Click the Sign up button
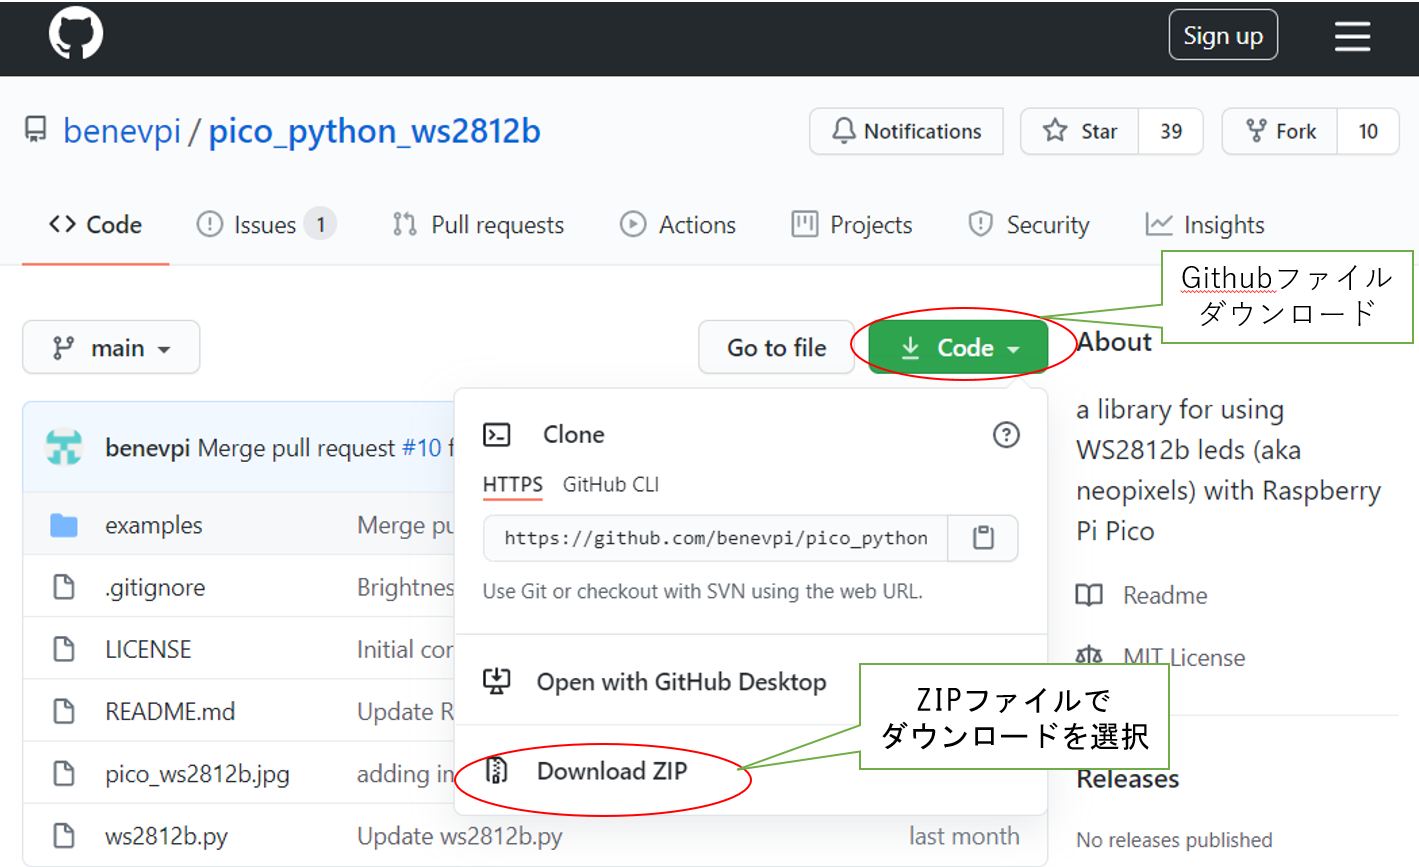Image resolution: width=1419 pixels, height=867 pixels. pyautogui.click(x=1223, y=35)
